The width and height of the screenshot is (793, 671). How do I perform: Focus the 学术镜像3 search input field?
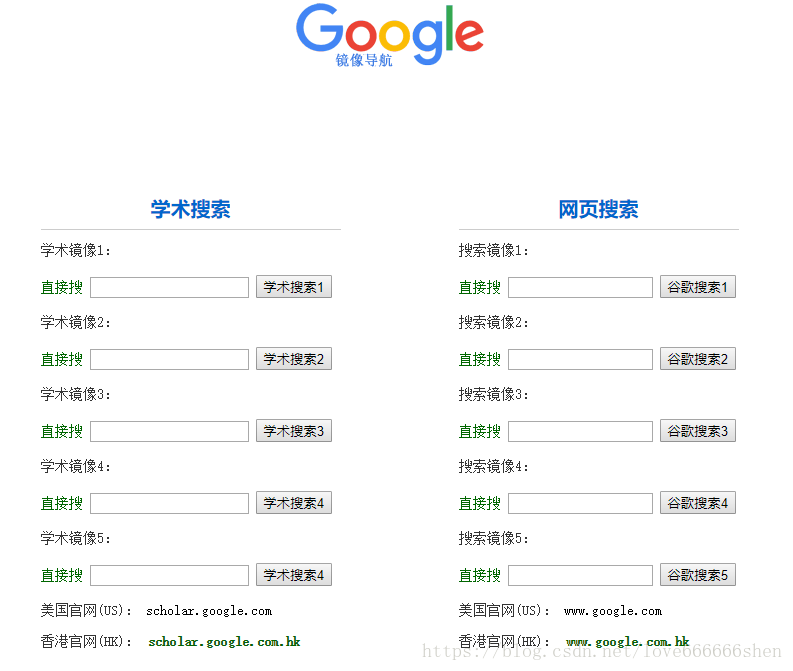tap(169, 431)
